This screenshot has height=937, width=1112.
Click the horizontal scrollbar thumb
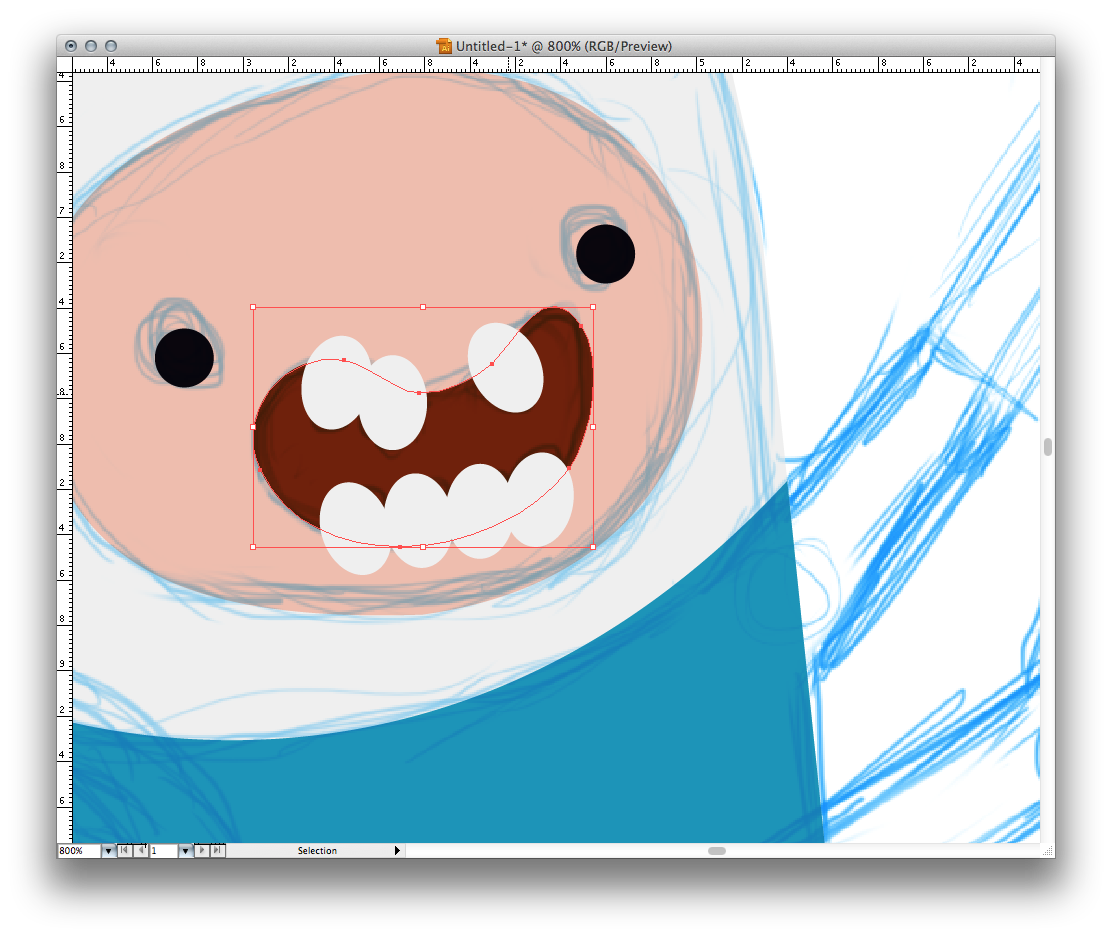[x=717, y=851]
